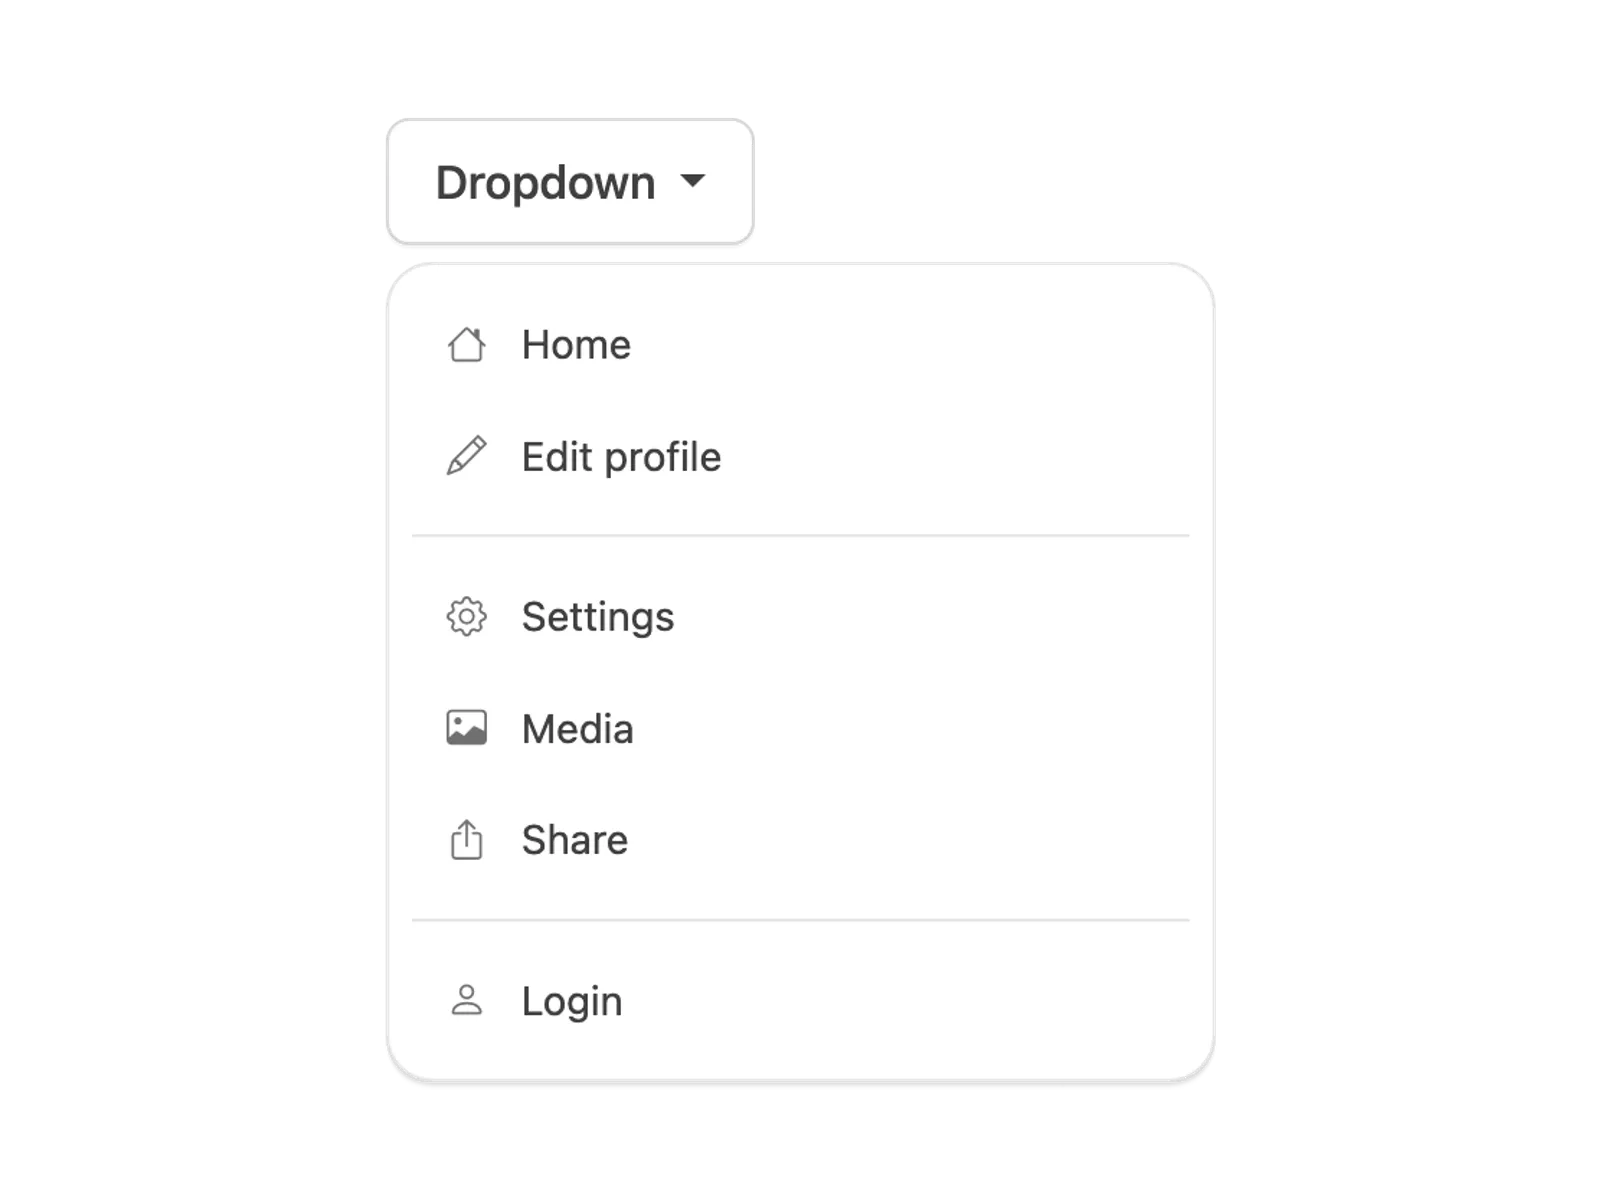Click the gear icon next to Settings
This screenshot has height=1200, width=1600.
coord(466,616)
